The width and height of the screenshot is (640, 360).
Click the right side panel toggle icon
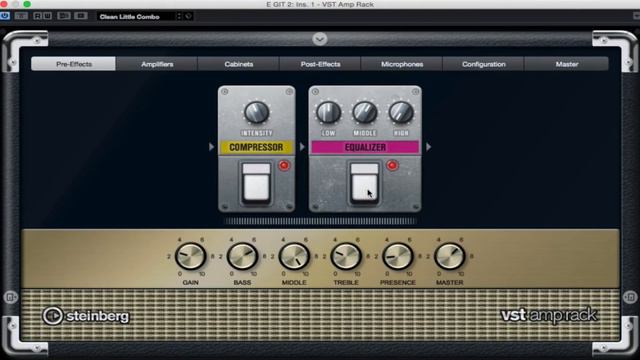pyautogui.click(x=629, y=297)
